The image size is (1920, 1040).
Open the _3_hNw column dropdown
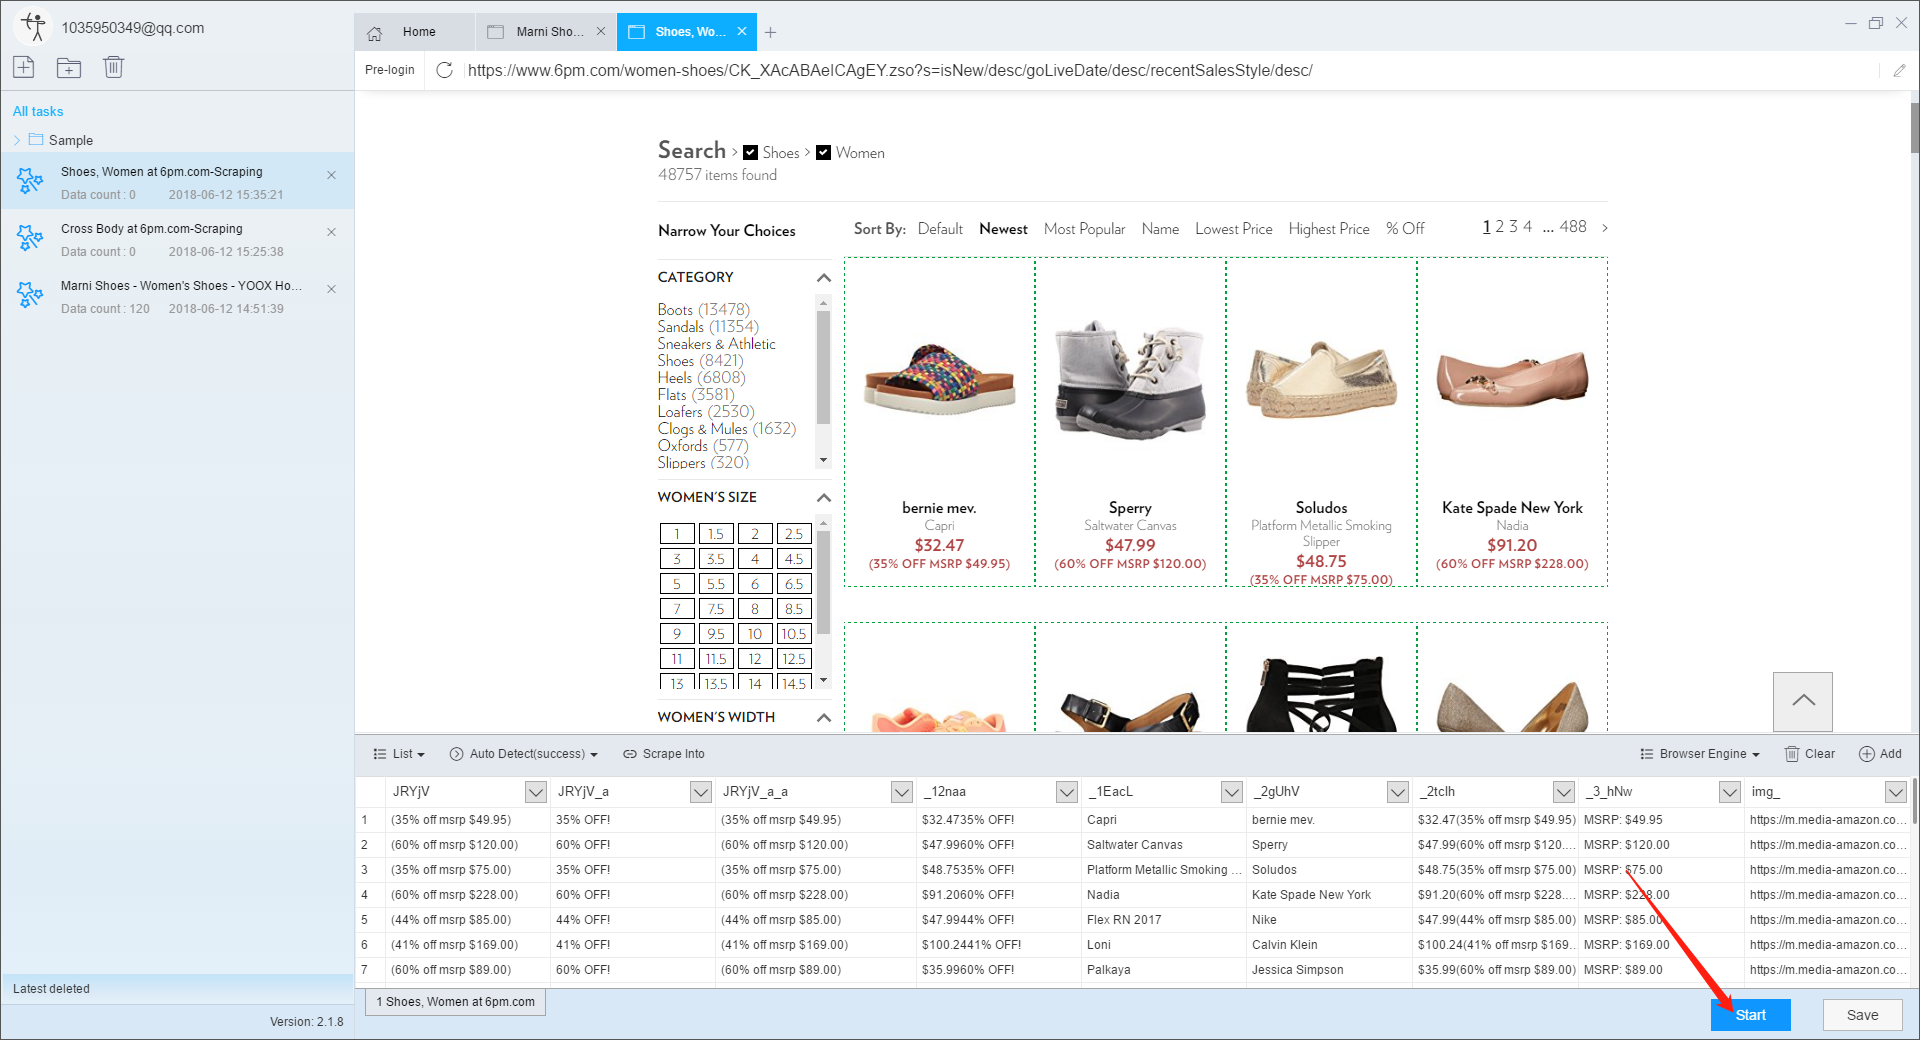pos(1730,792)
